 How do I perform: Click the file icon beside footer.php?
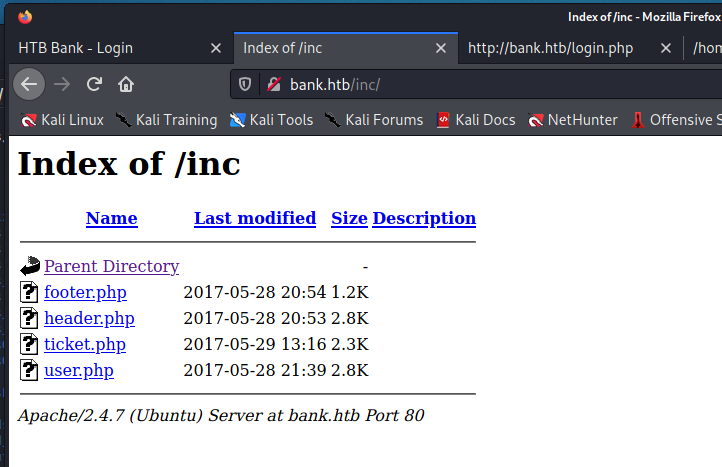[30, 293]
